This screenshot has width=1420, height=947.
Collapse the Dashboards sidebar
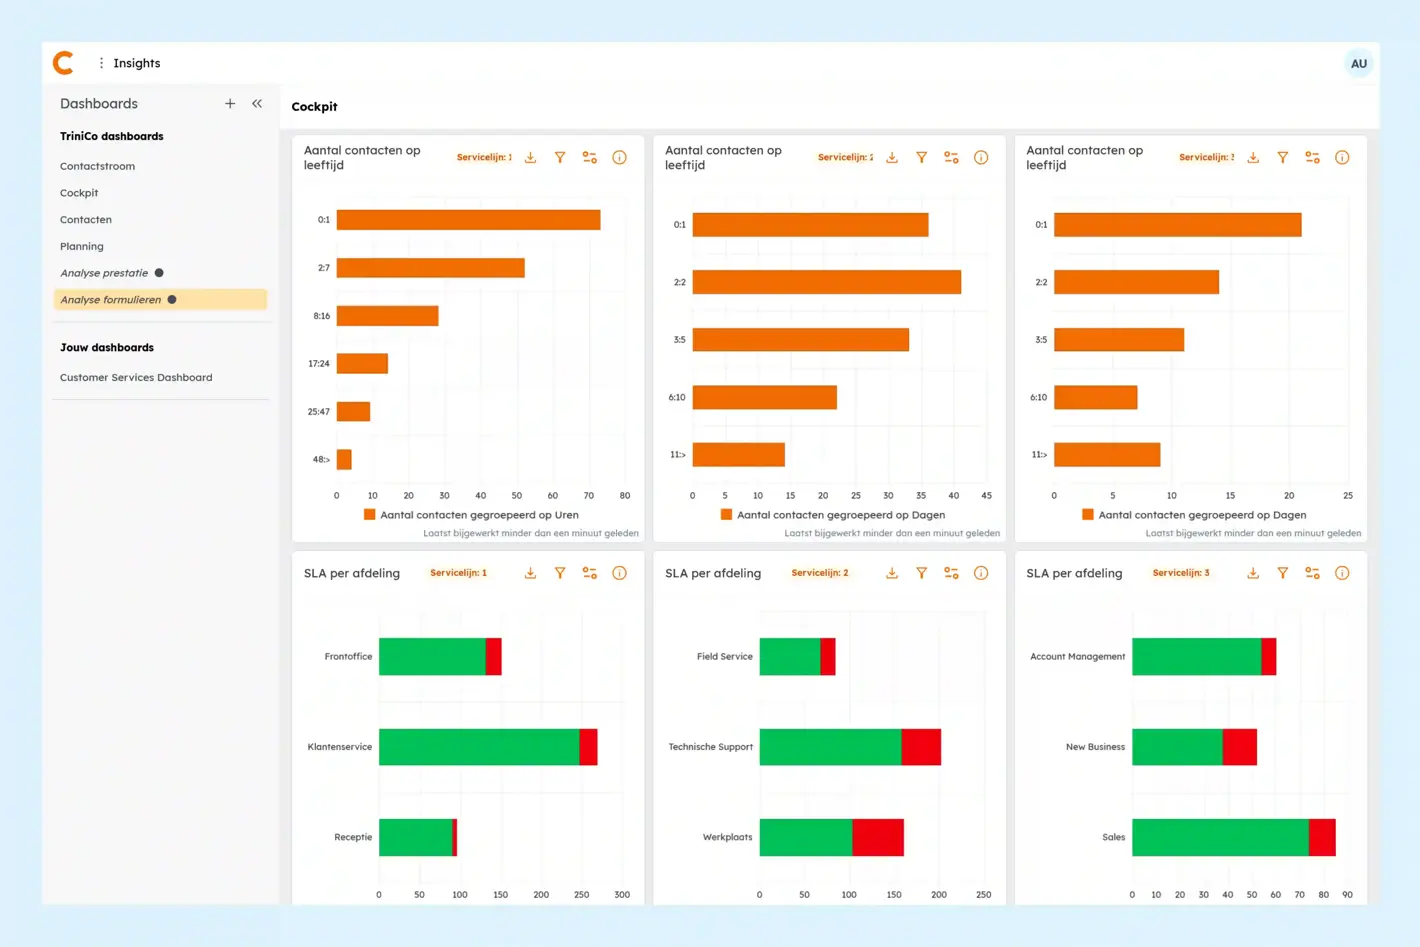[x=257, y=104]
